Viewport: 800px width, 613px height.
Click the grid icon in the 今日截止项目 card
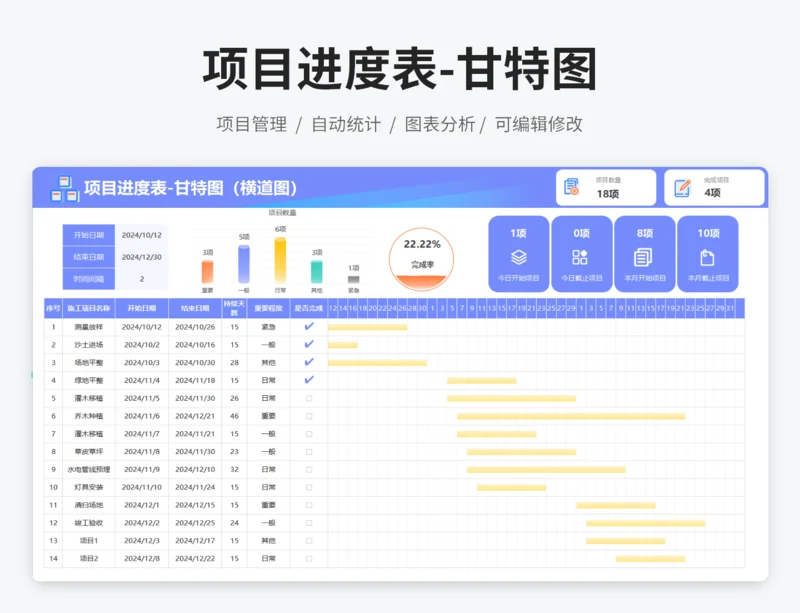[580, 257]
